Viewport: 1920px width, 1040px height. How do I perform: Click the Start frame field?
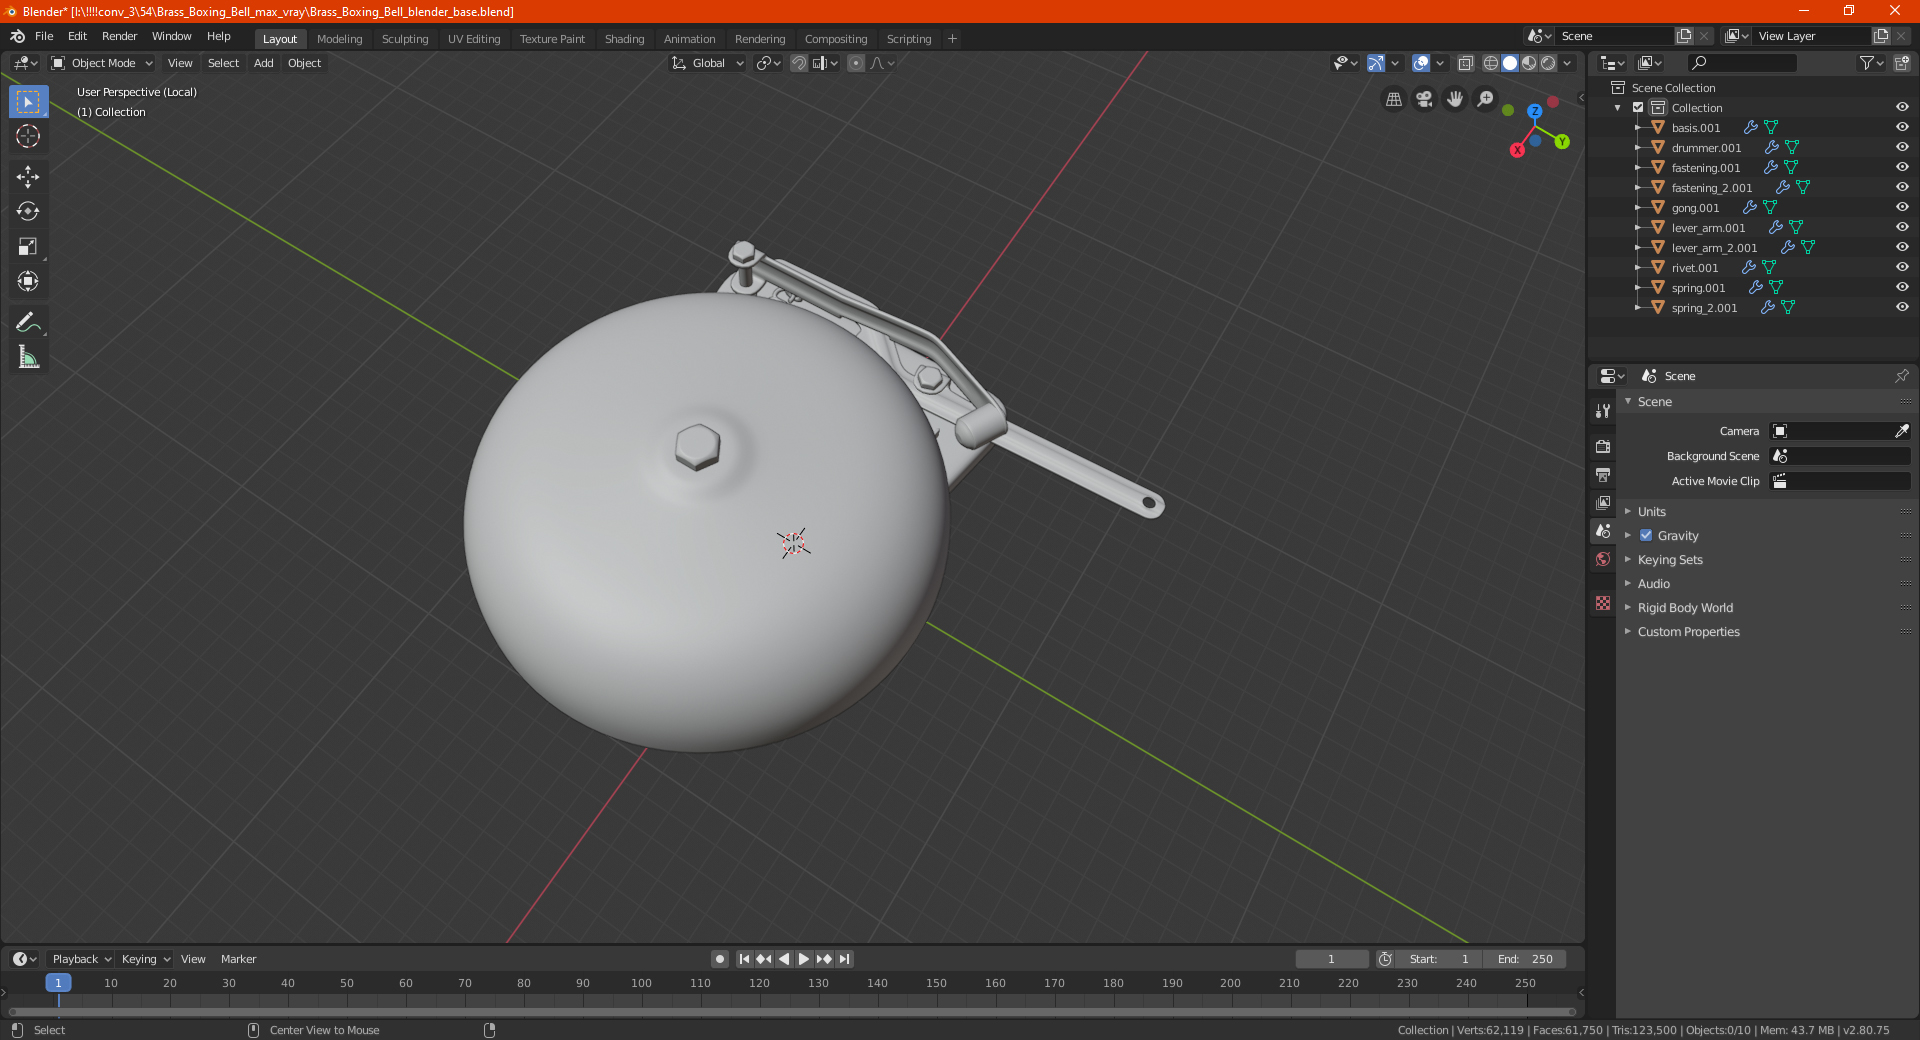(x=1439, y=959)
